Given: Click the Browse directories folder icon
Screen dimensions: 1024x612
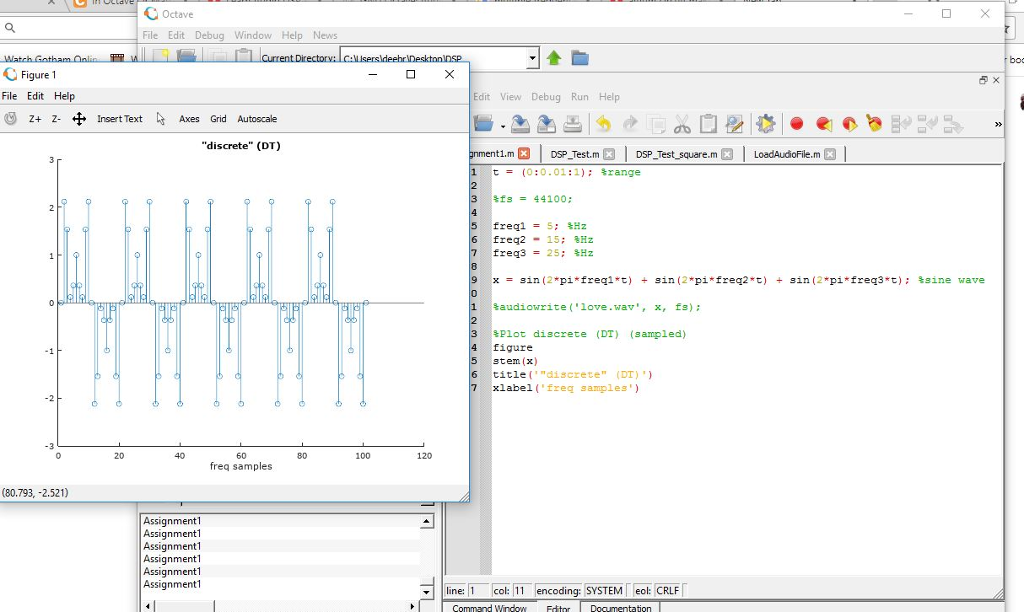Looking at the screenshot, I should (x=580, y=58).
